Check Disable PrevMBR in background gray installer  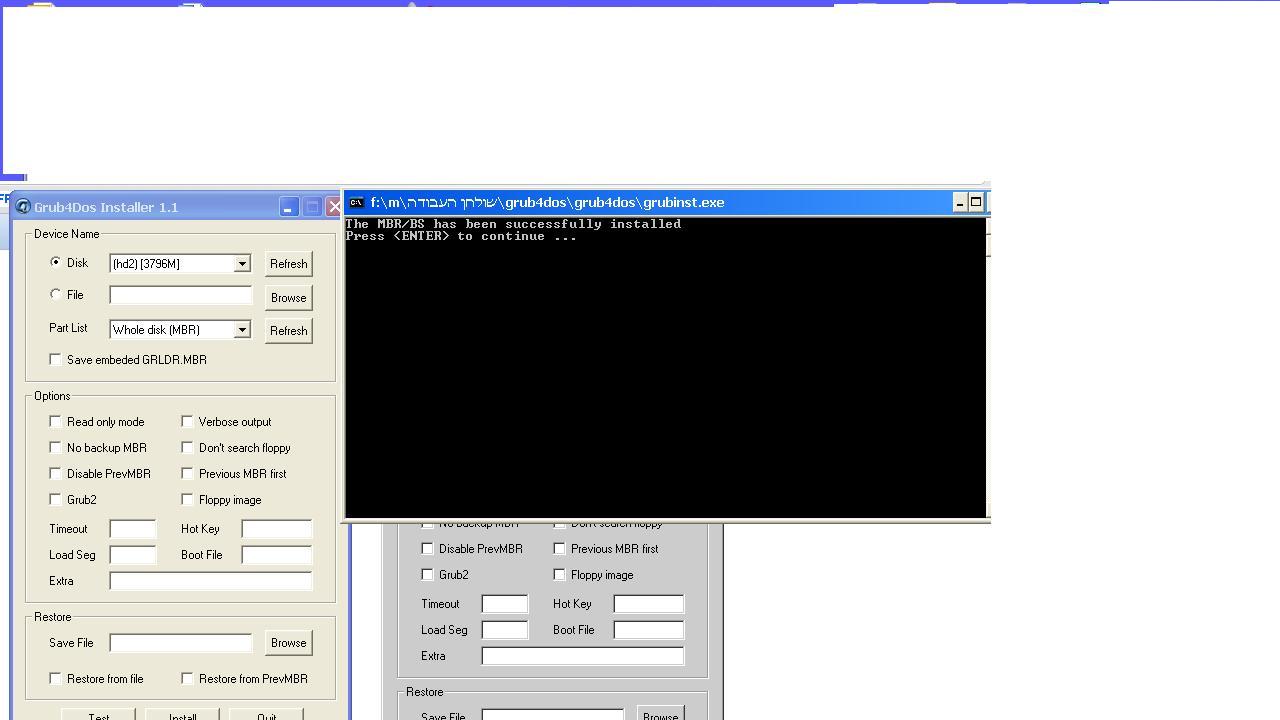click(x=428, y=548)
